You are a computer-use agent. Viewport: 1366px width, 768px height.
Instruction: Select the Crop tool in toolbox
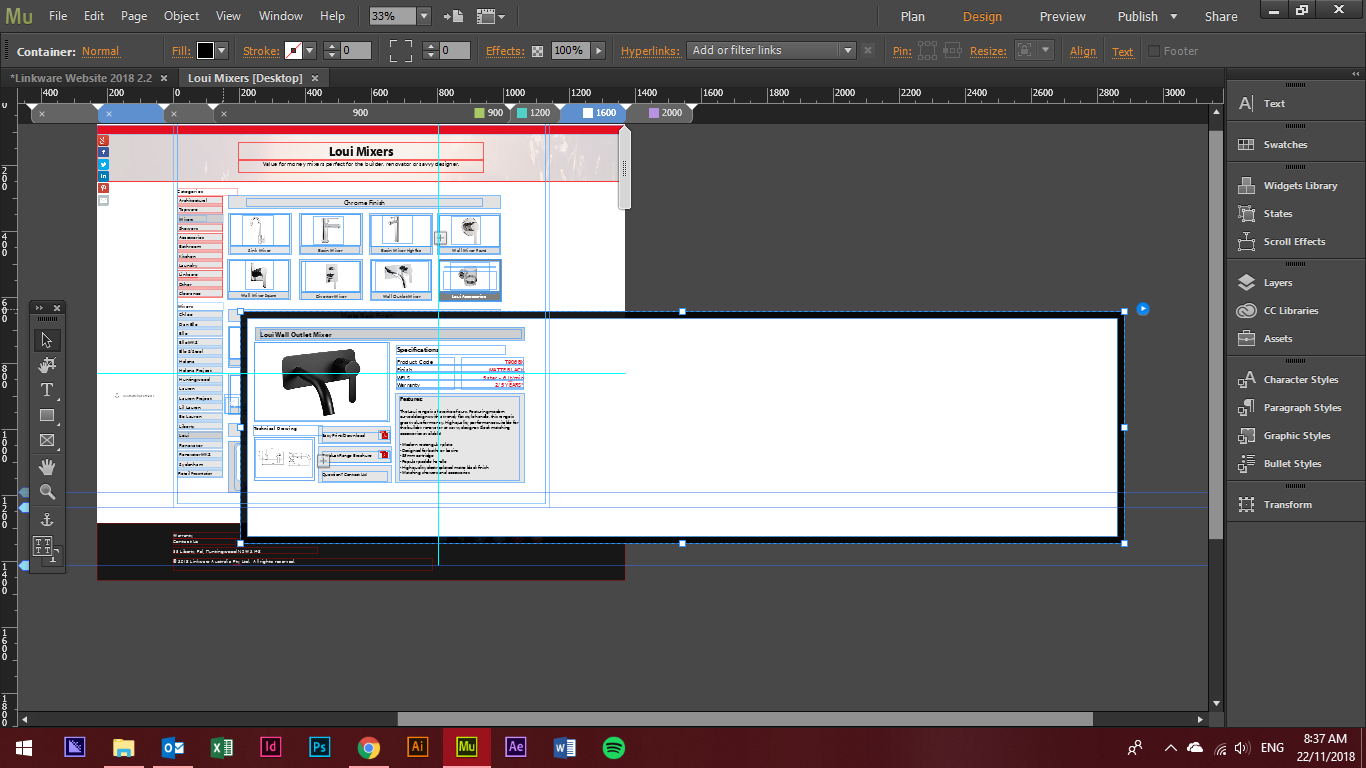pyautogui.click(x=47, y=365)
